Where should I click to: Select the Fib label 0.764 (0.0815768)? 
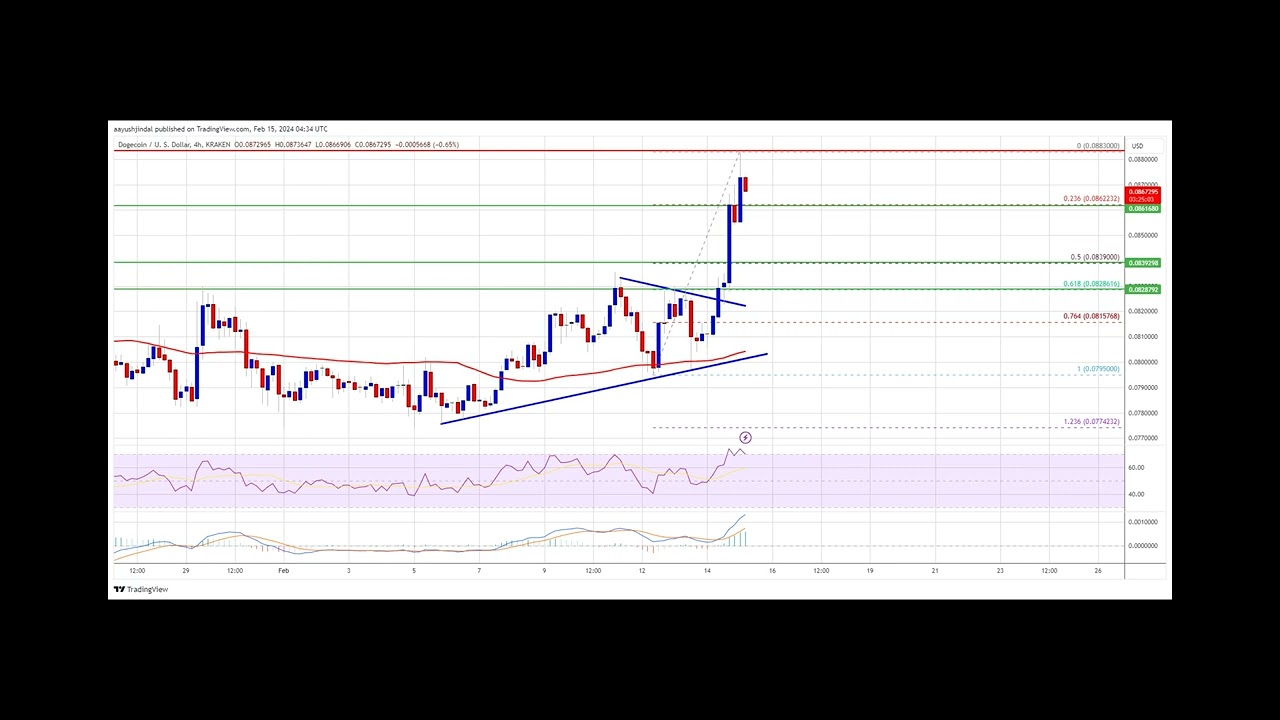(x=1093, y=316)
